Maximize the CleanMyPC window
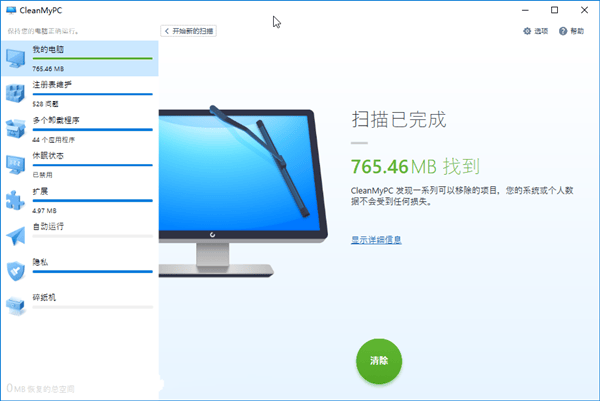 click(554, 10)
